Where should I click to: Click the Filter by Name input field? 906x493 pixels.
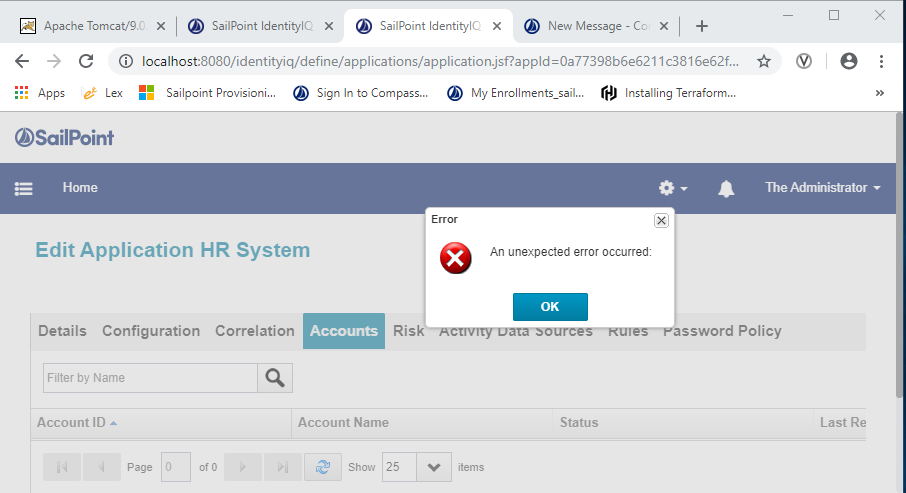click(x=150, y=378)
